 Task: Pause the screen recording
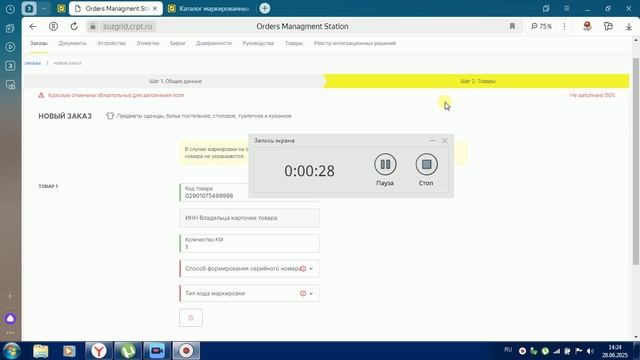point(385,164)
